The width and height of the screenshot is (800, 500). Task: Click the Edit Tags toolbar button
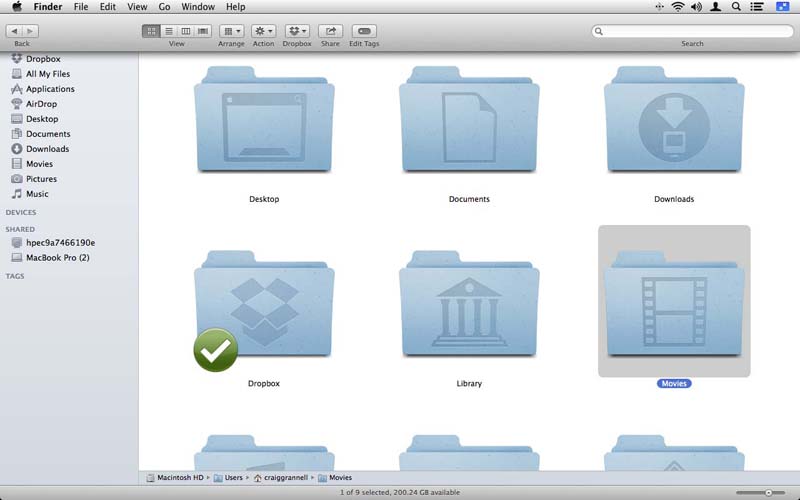(x=364, y=31)
